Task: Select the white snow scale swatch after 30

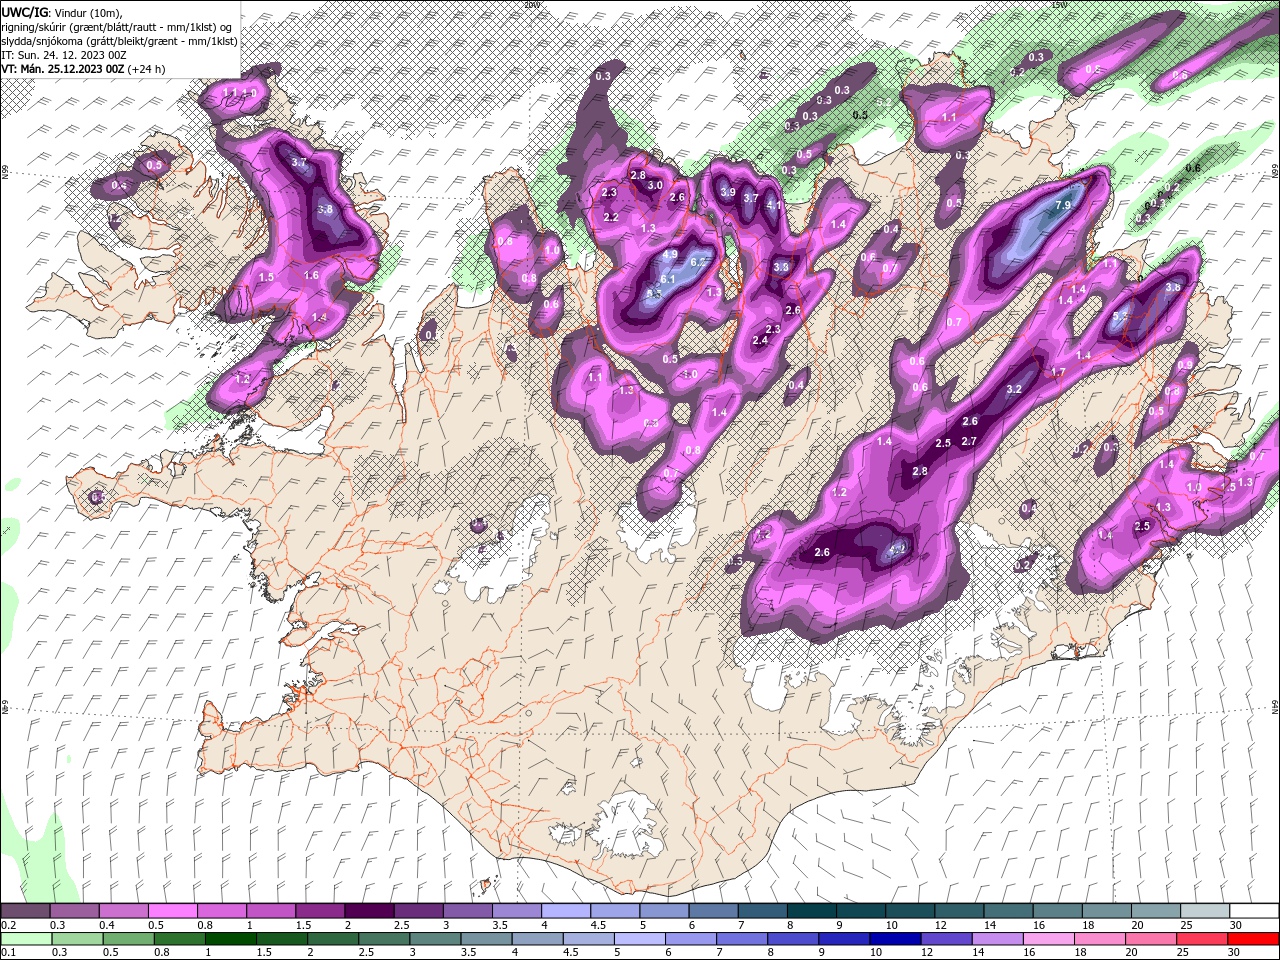Action: tap(1253, 911)
